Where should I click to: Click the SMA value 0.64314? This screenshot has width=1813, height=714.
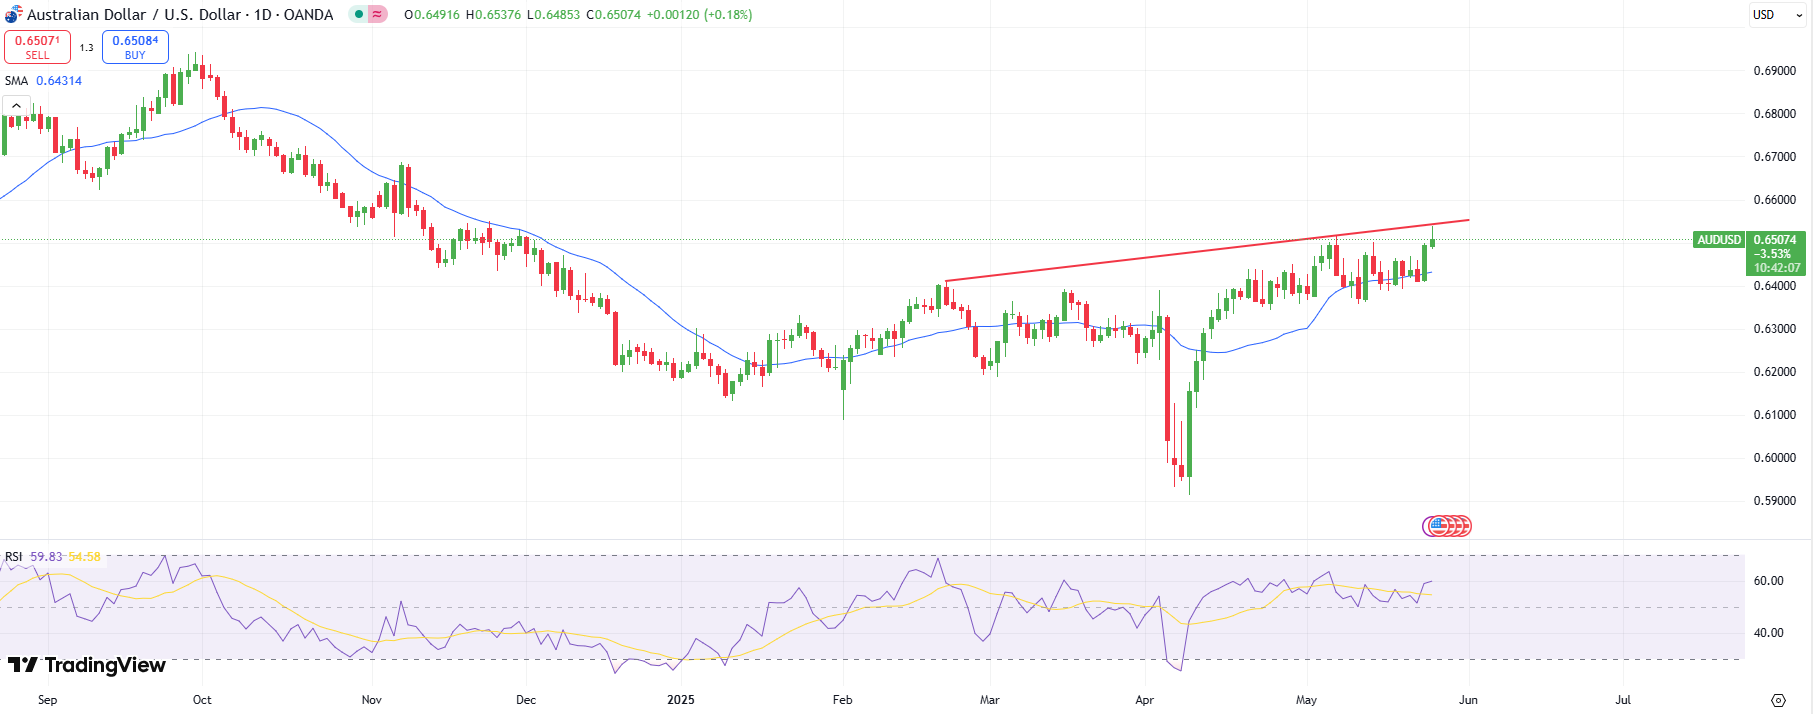pyautogui.click(x=59, y=81)
